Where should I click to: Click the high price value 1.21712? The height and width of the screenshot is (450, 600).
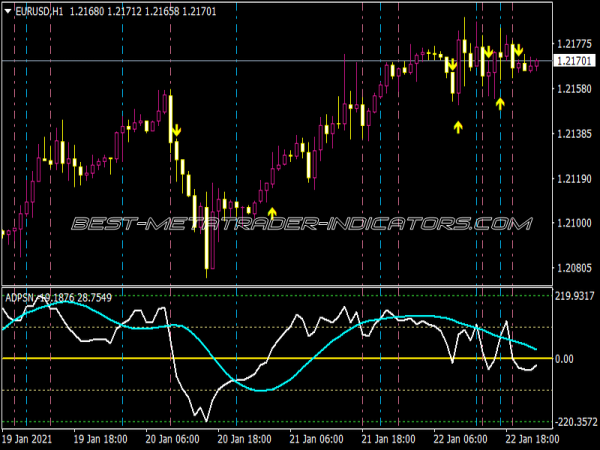point(124,12)
